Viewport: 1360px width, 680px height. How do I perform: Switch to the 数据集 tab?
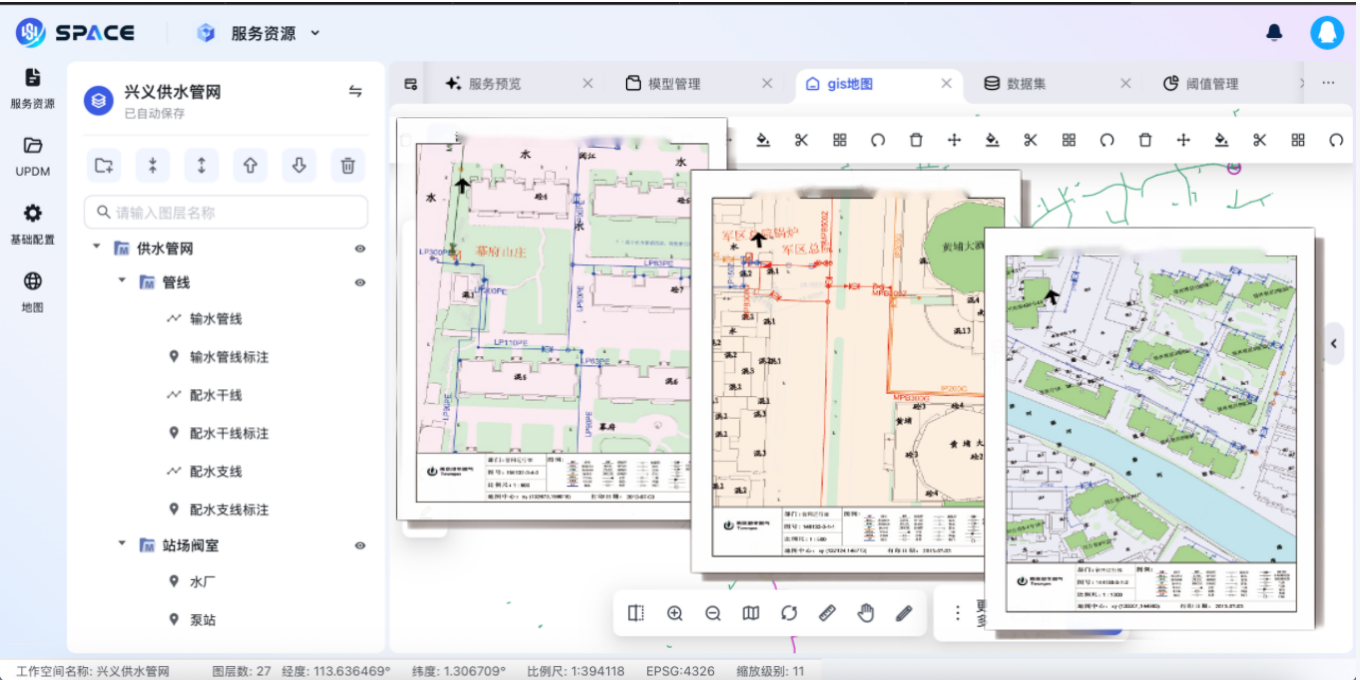1025,84
